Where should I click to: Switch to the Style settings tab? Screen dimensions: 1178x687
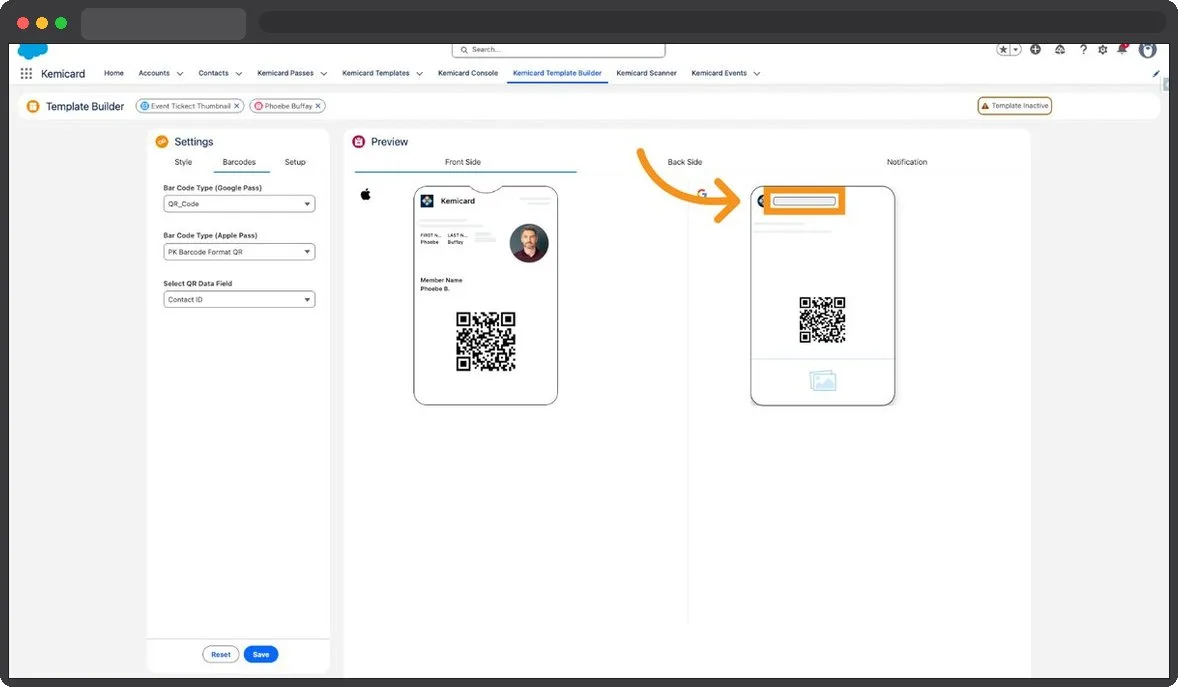tap(183, 162)
